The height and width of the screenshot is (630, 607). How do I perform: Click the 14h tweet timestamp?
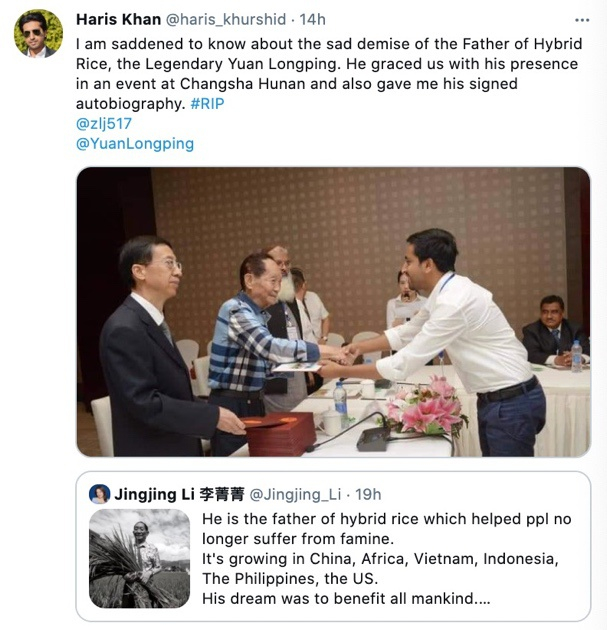[x=313, y=20]
